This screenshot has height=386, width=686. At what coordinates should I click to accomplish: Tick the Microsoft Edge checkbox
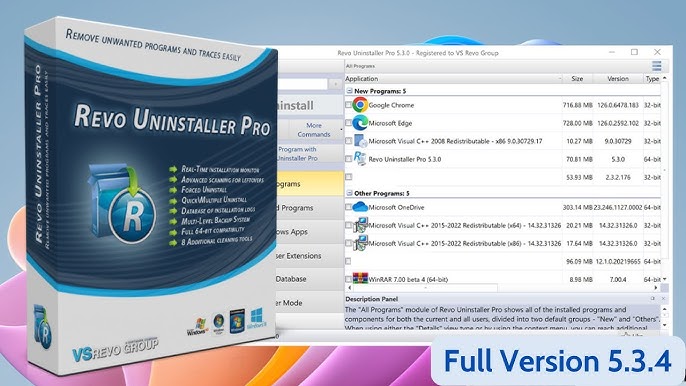point(348,123)
